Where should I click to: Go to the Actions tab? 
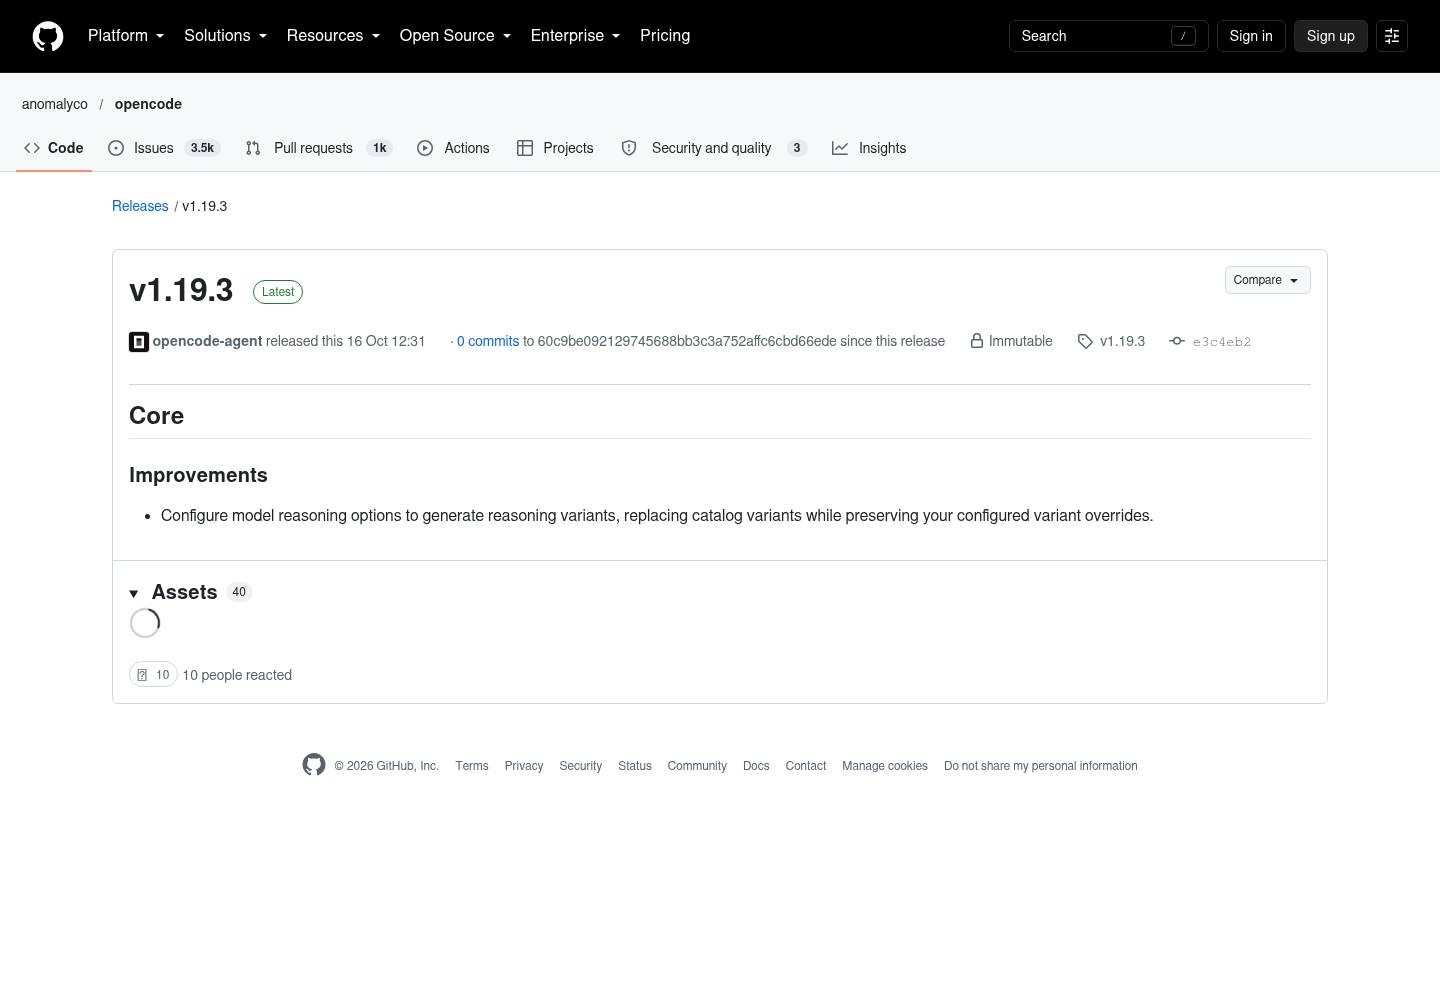point(453,148)
